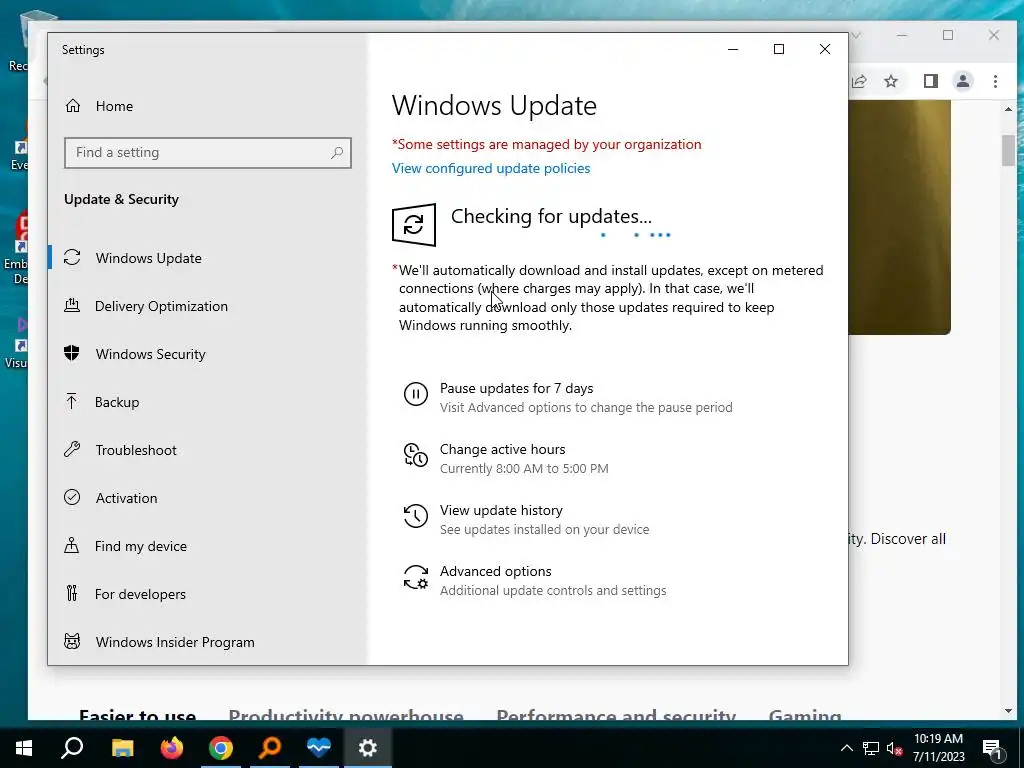Image resolution: width=1024 pixels, height=768 pixels.
Task: Click the Backup upward arrow icon
Action: point(72,401)
